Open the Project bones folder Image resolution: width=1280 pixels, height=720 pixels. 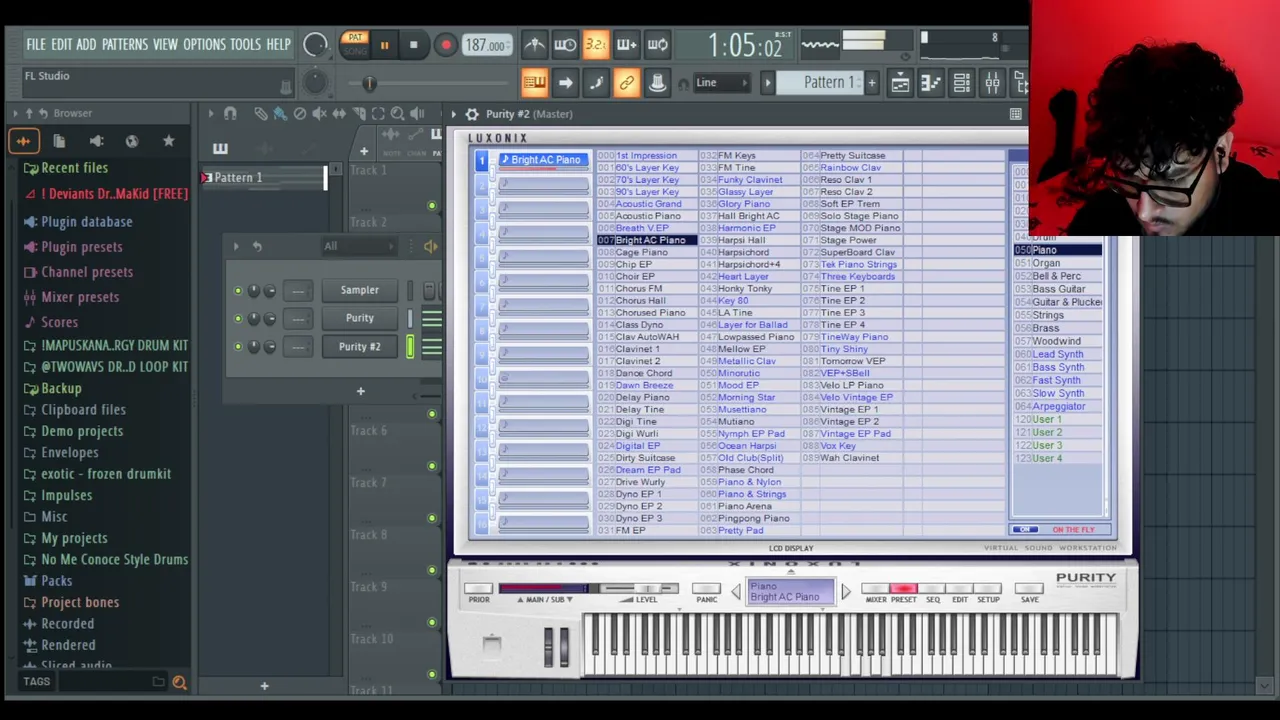tap(80, 602)
